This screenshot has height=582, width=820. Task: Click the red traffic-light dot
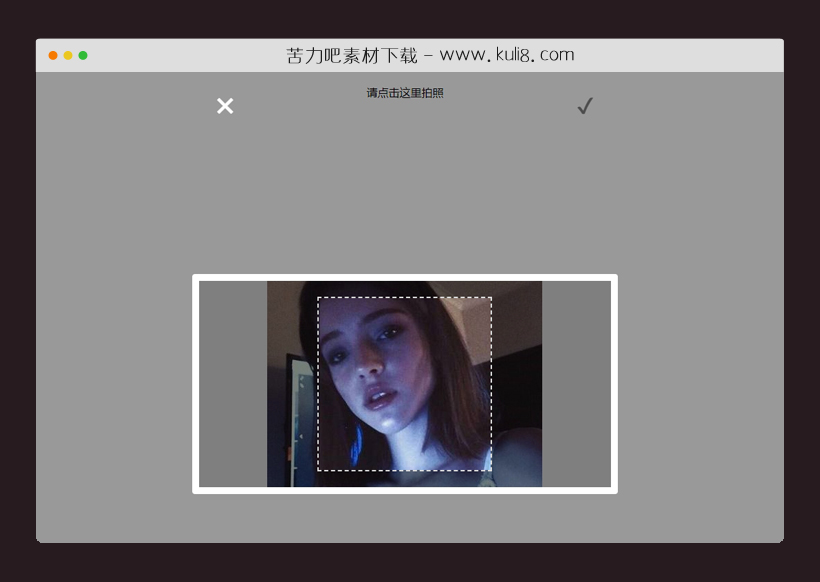pyautogui.click(x=51, y=54)
